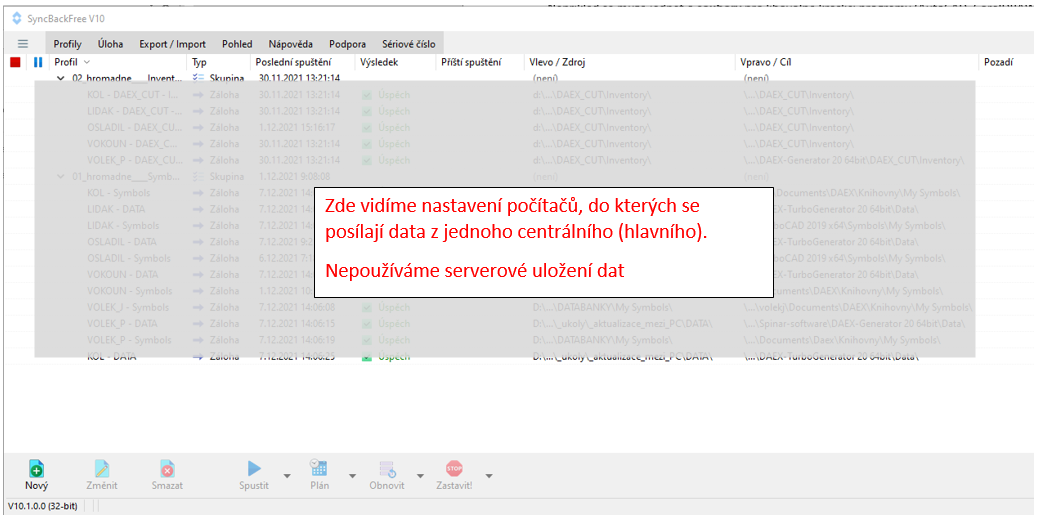The width and height of the screenshot is (1038, 522).
Task: Click the Smazat delete profile icon
Action: click(167, 468)
